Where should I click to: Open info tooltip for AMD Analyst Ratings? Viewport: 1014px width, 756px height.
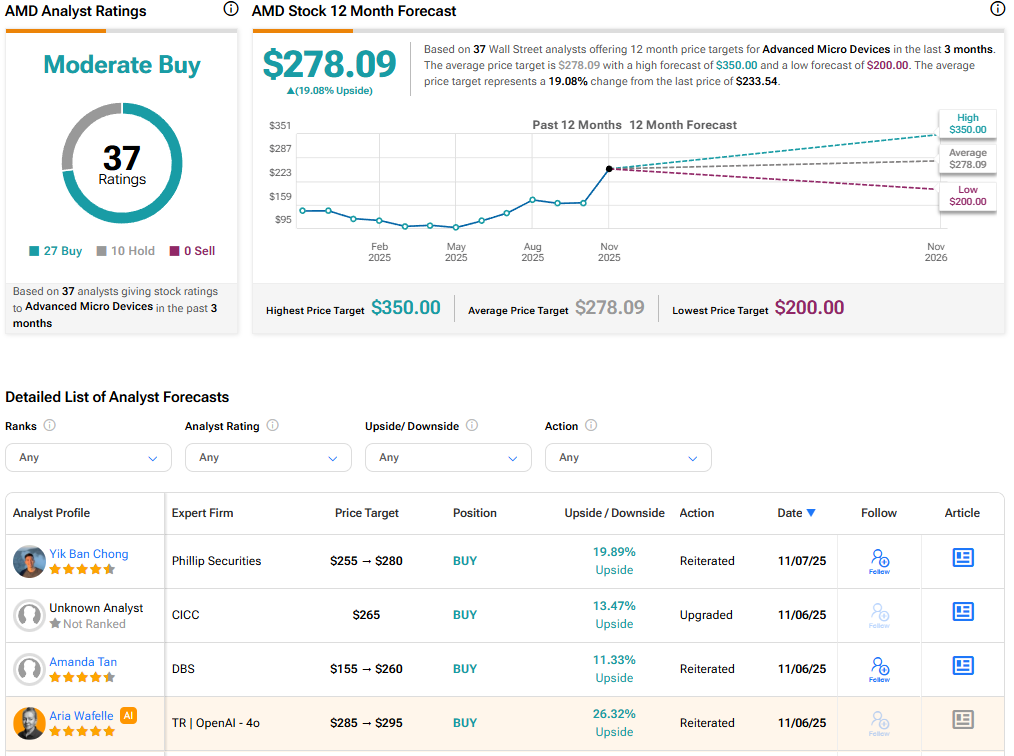coord(230,9)
